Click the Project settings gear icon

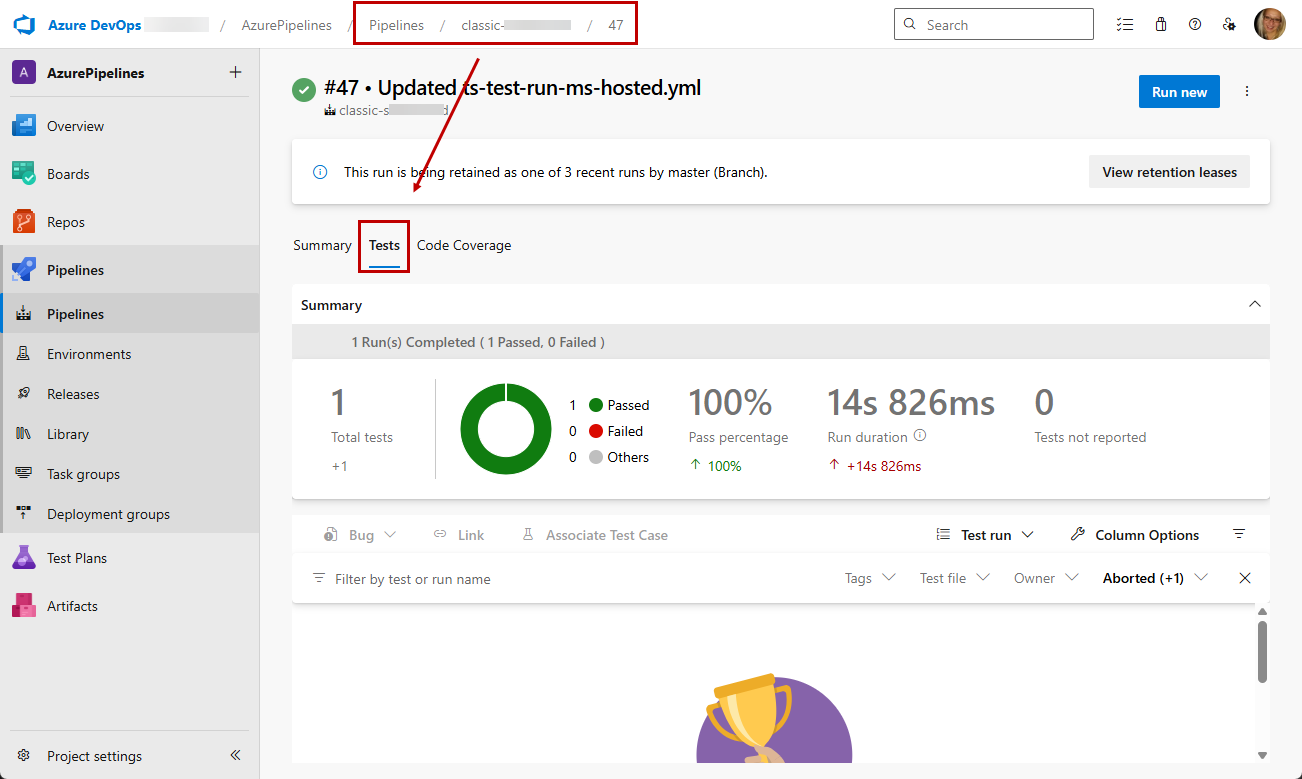(x=24, y=756)
